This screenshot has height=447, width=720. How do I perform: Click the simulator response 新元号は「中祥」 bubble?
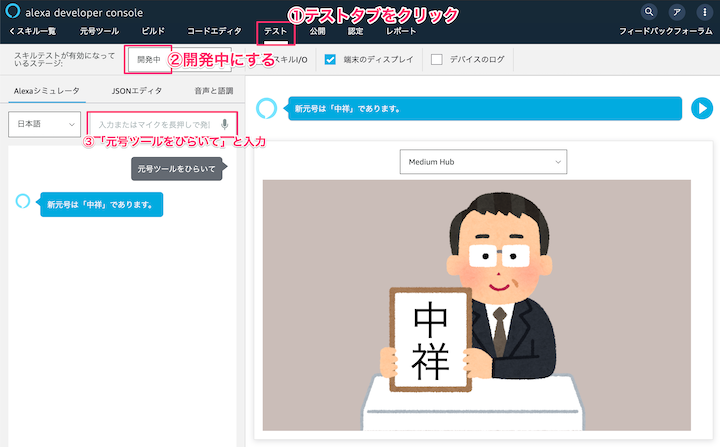pos(101,204)
